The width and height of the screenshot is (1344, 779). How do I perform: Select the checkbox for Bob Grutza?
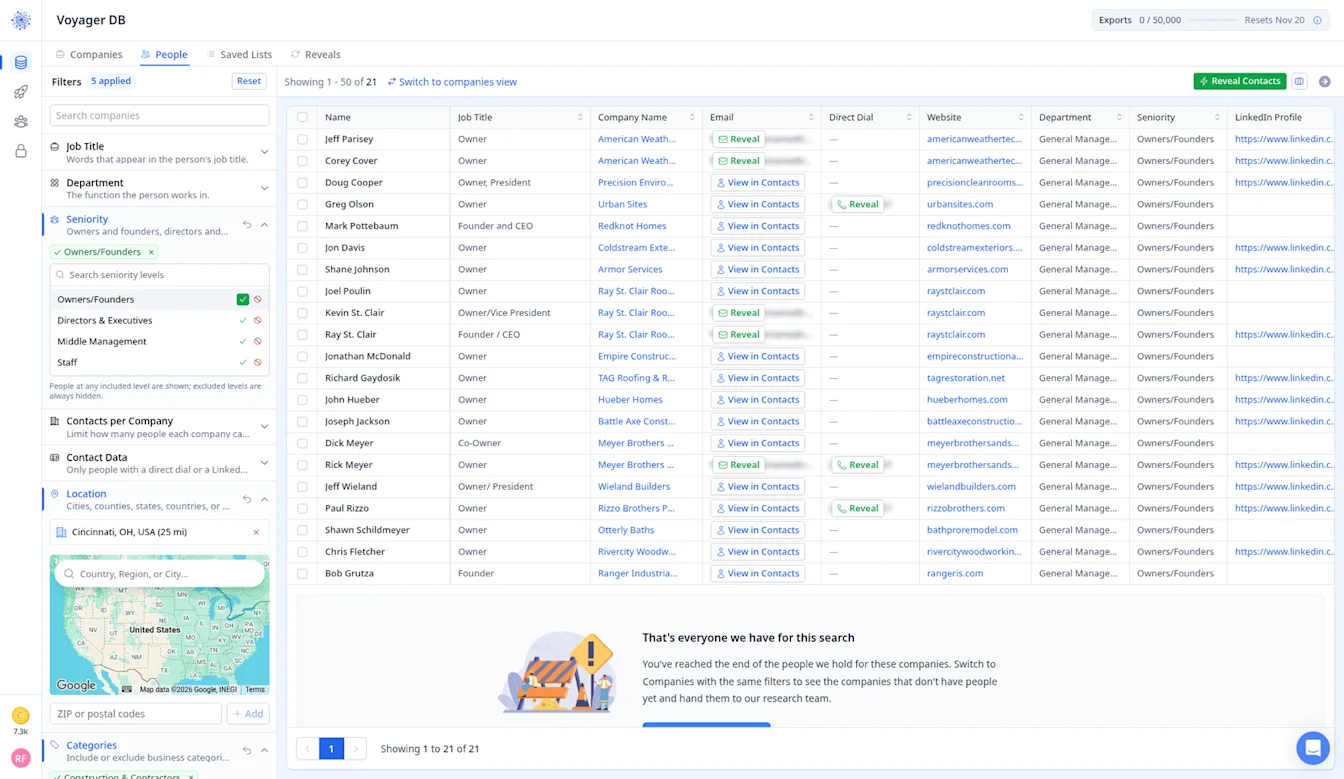pos(302,573)
